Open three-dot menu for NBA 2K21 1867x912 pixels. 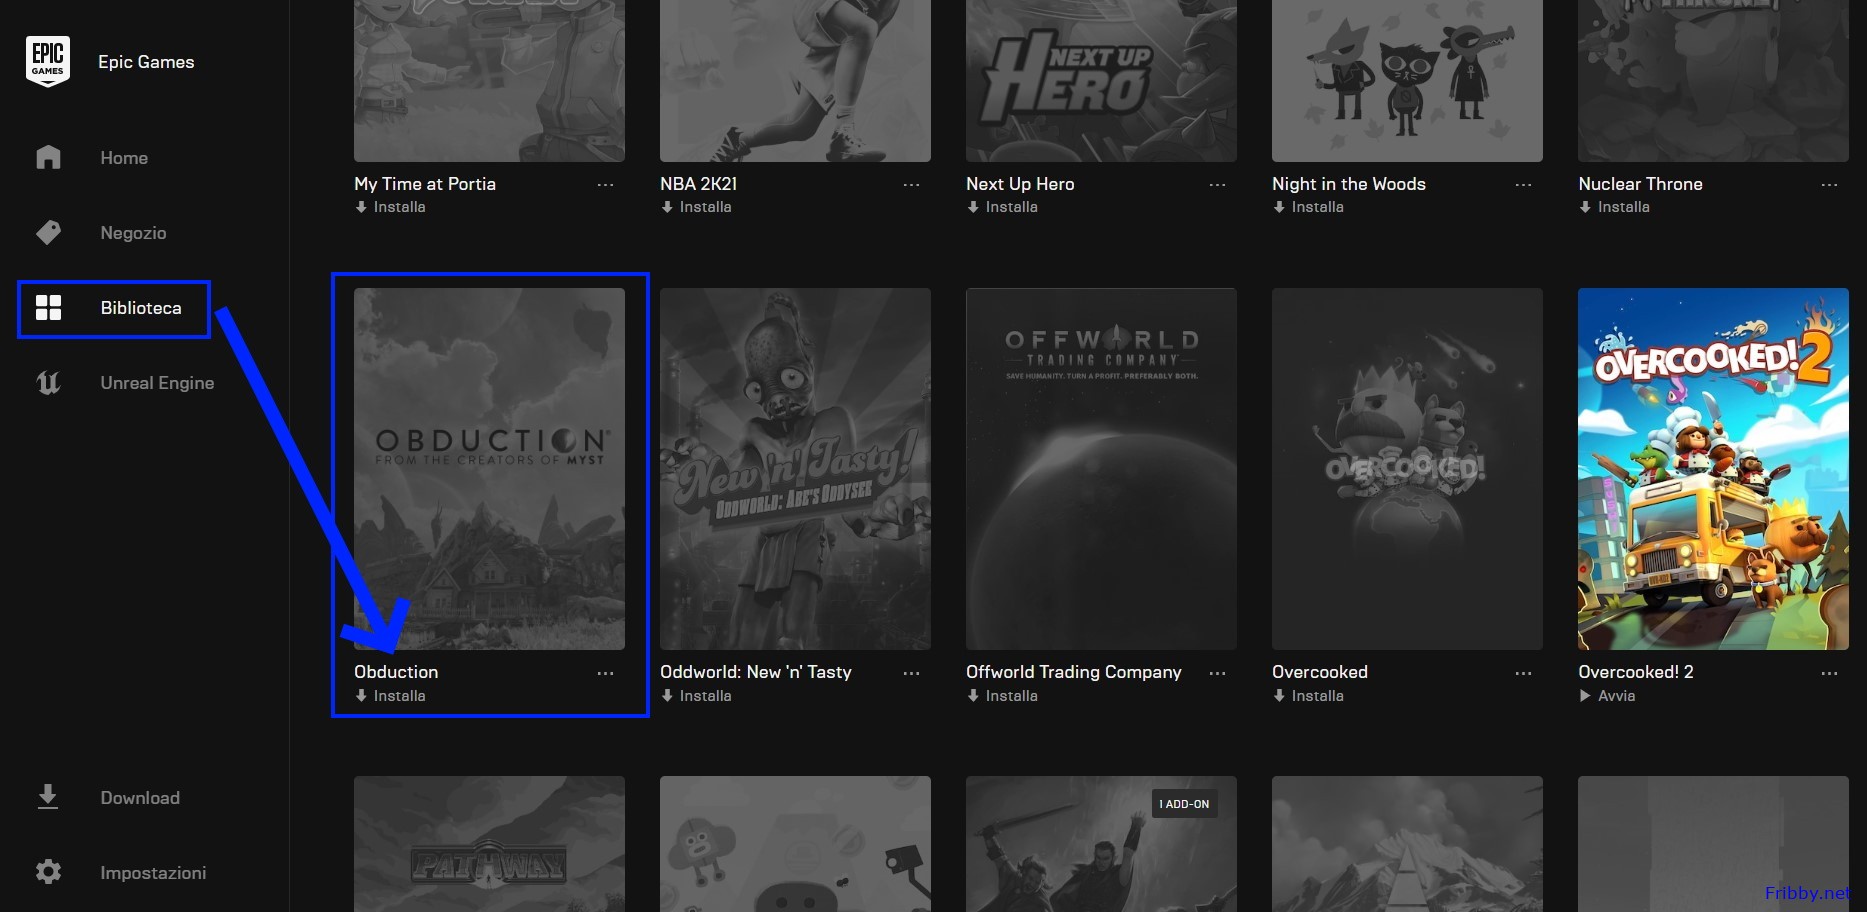click(911, 185)
